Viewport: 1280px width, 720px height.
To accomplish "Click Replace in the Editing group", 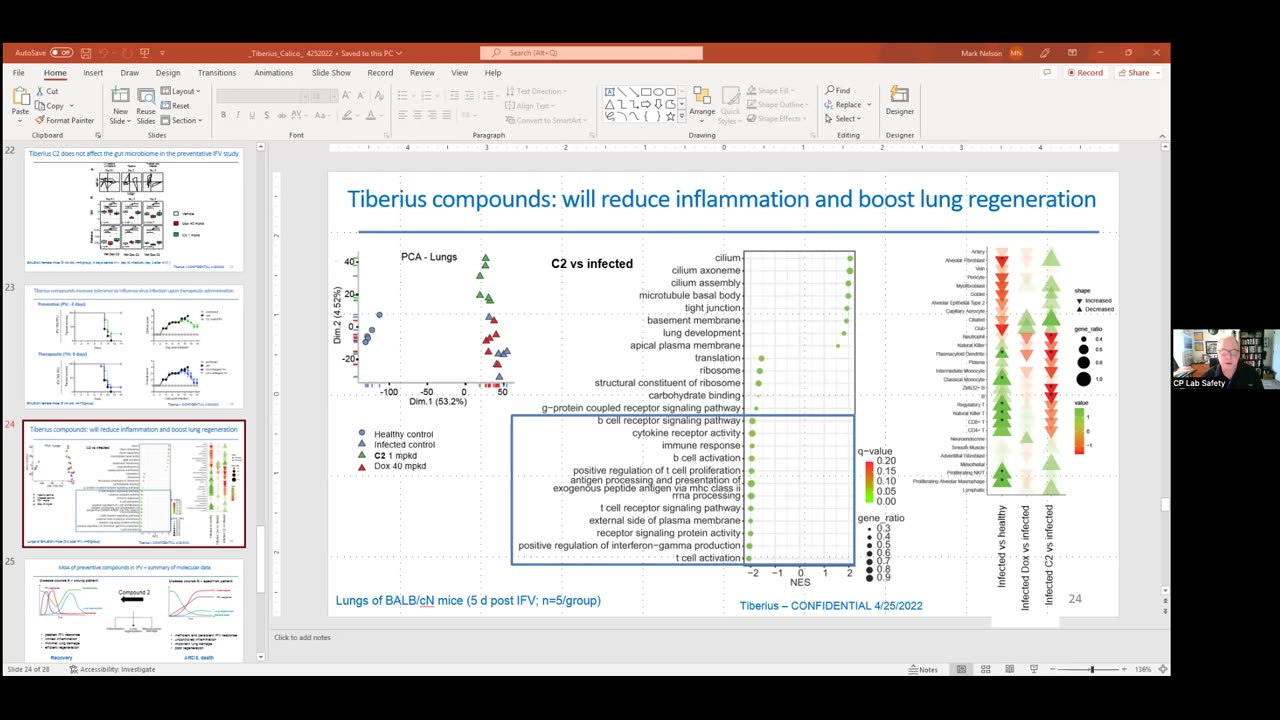I will click(x=847, y=105).
